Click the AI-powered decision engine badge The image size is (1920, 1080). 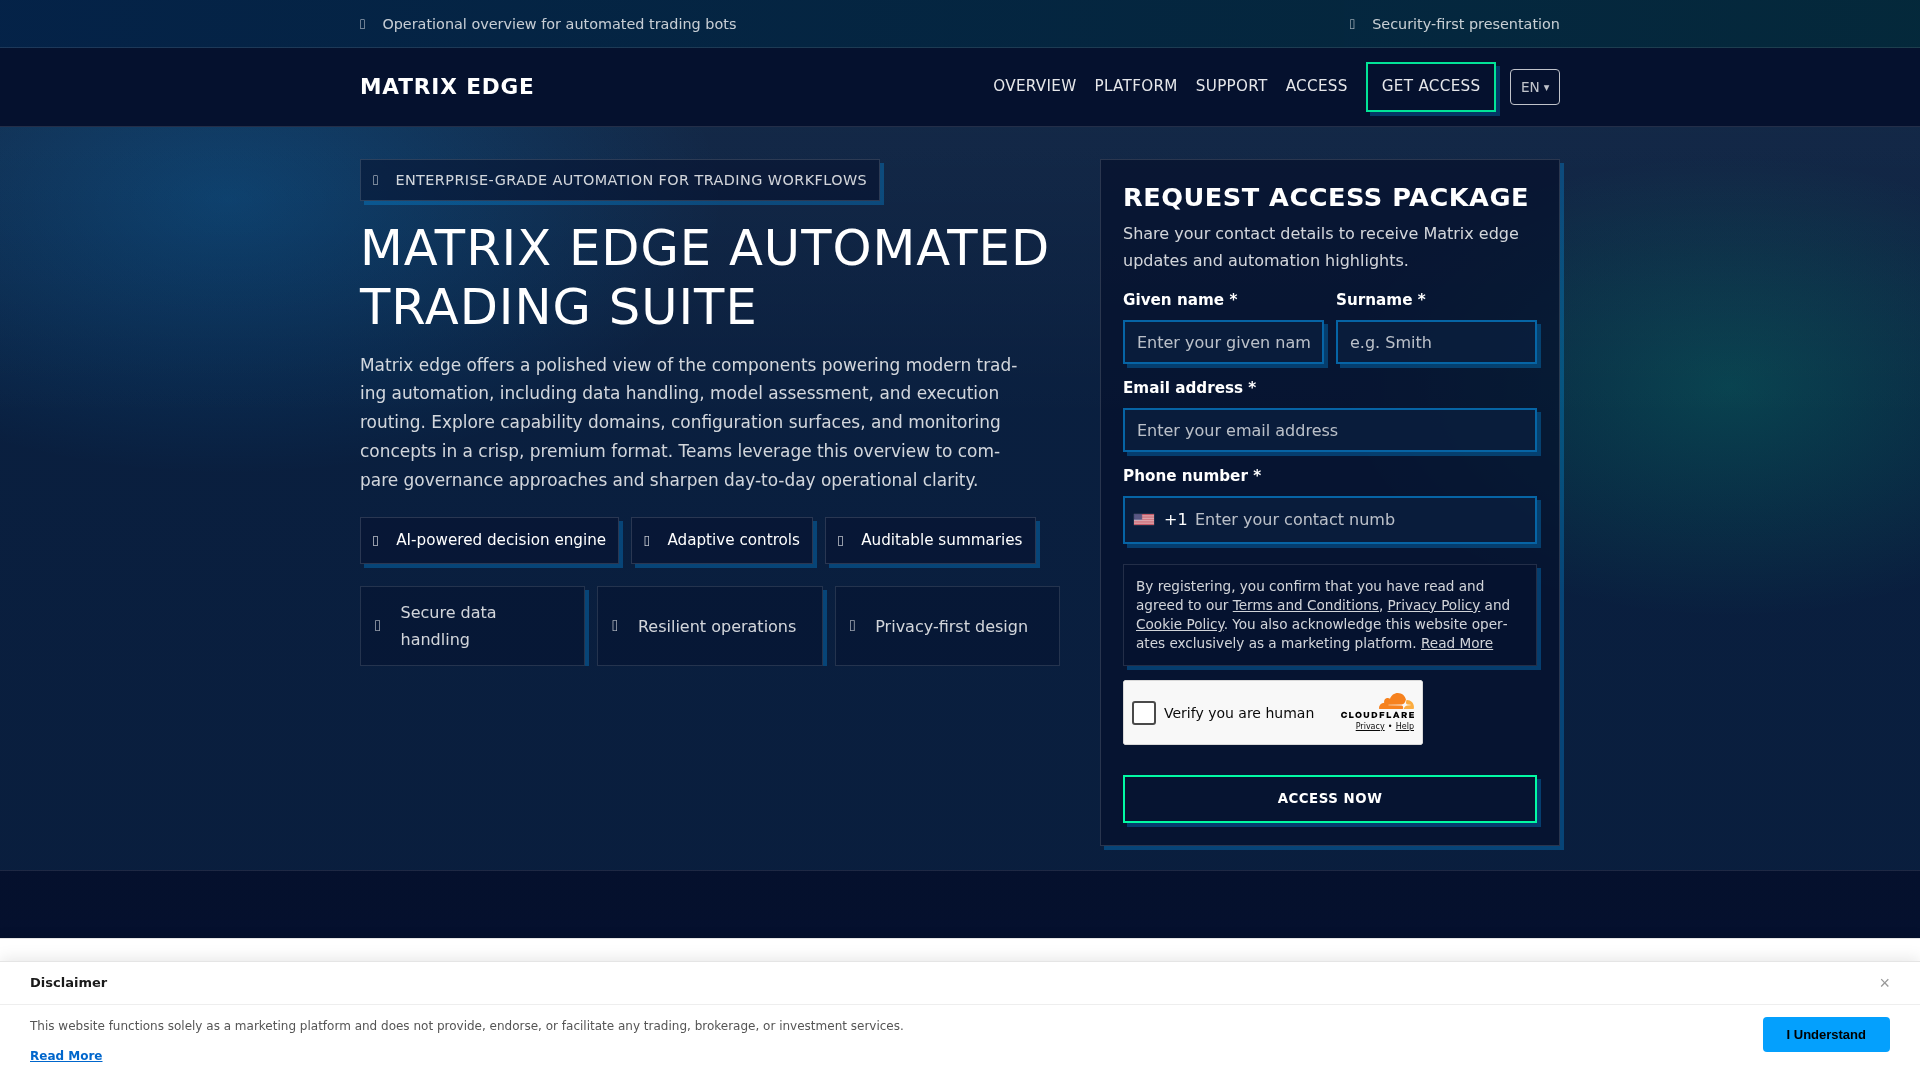(x=489, y=540)
